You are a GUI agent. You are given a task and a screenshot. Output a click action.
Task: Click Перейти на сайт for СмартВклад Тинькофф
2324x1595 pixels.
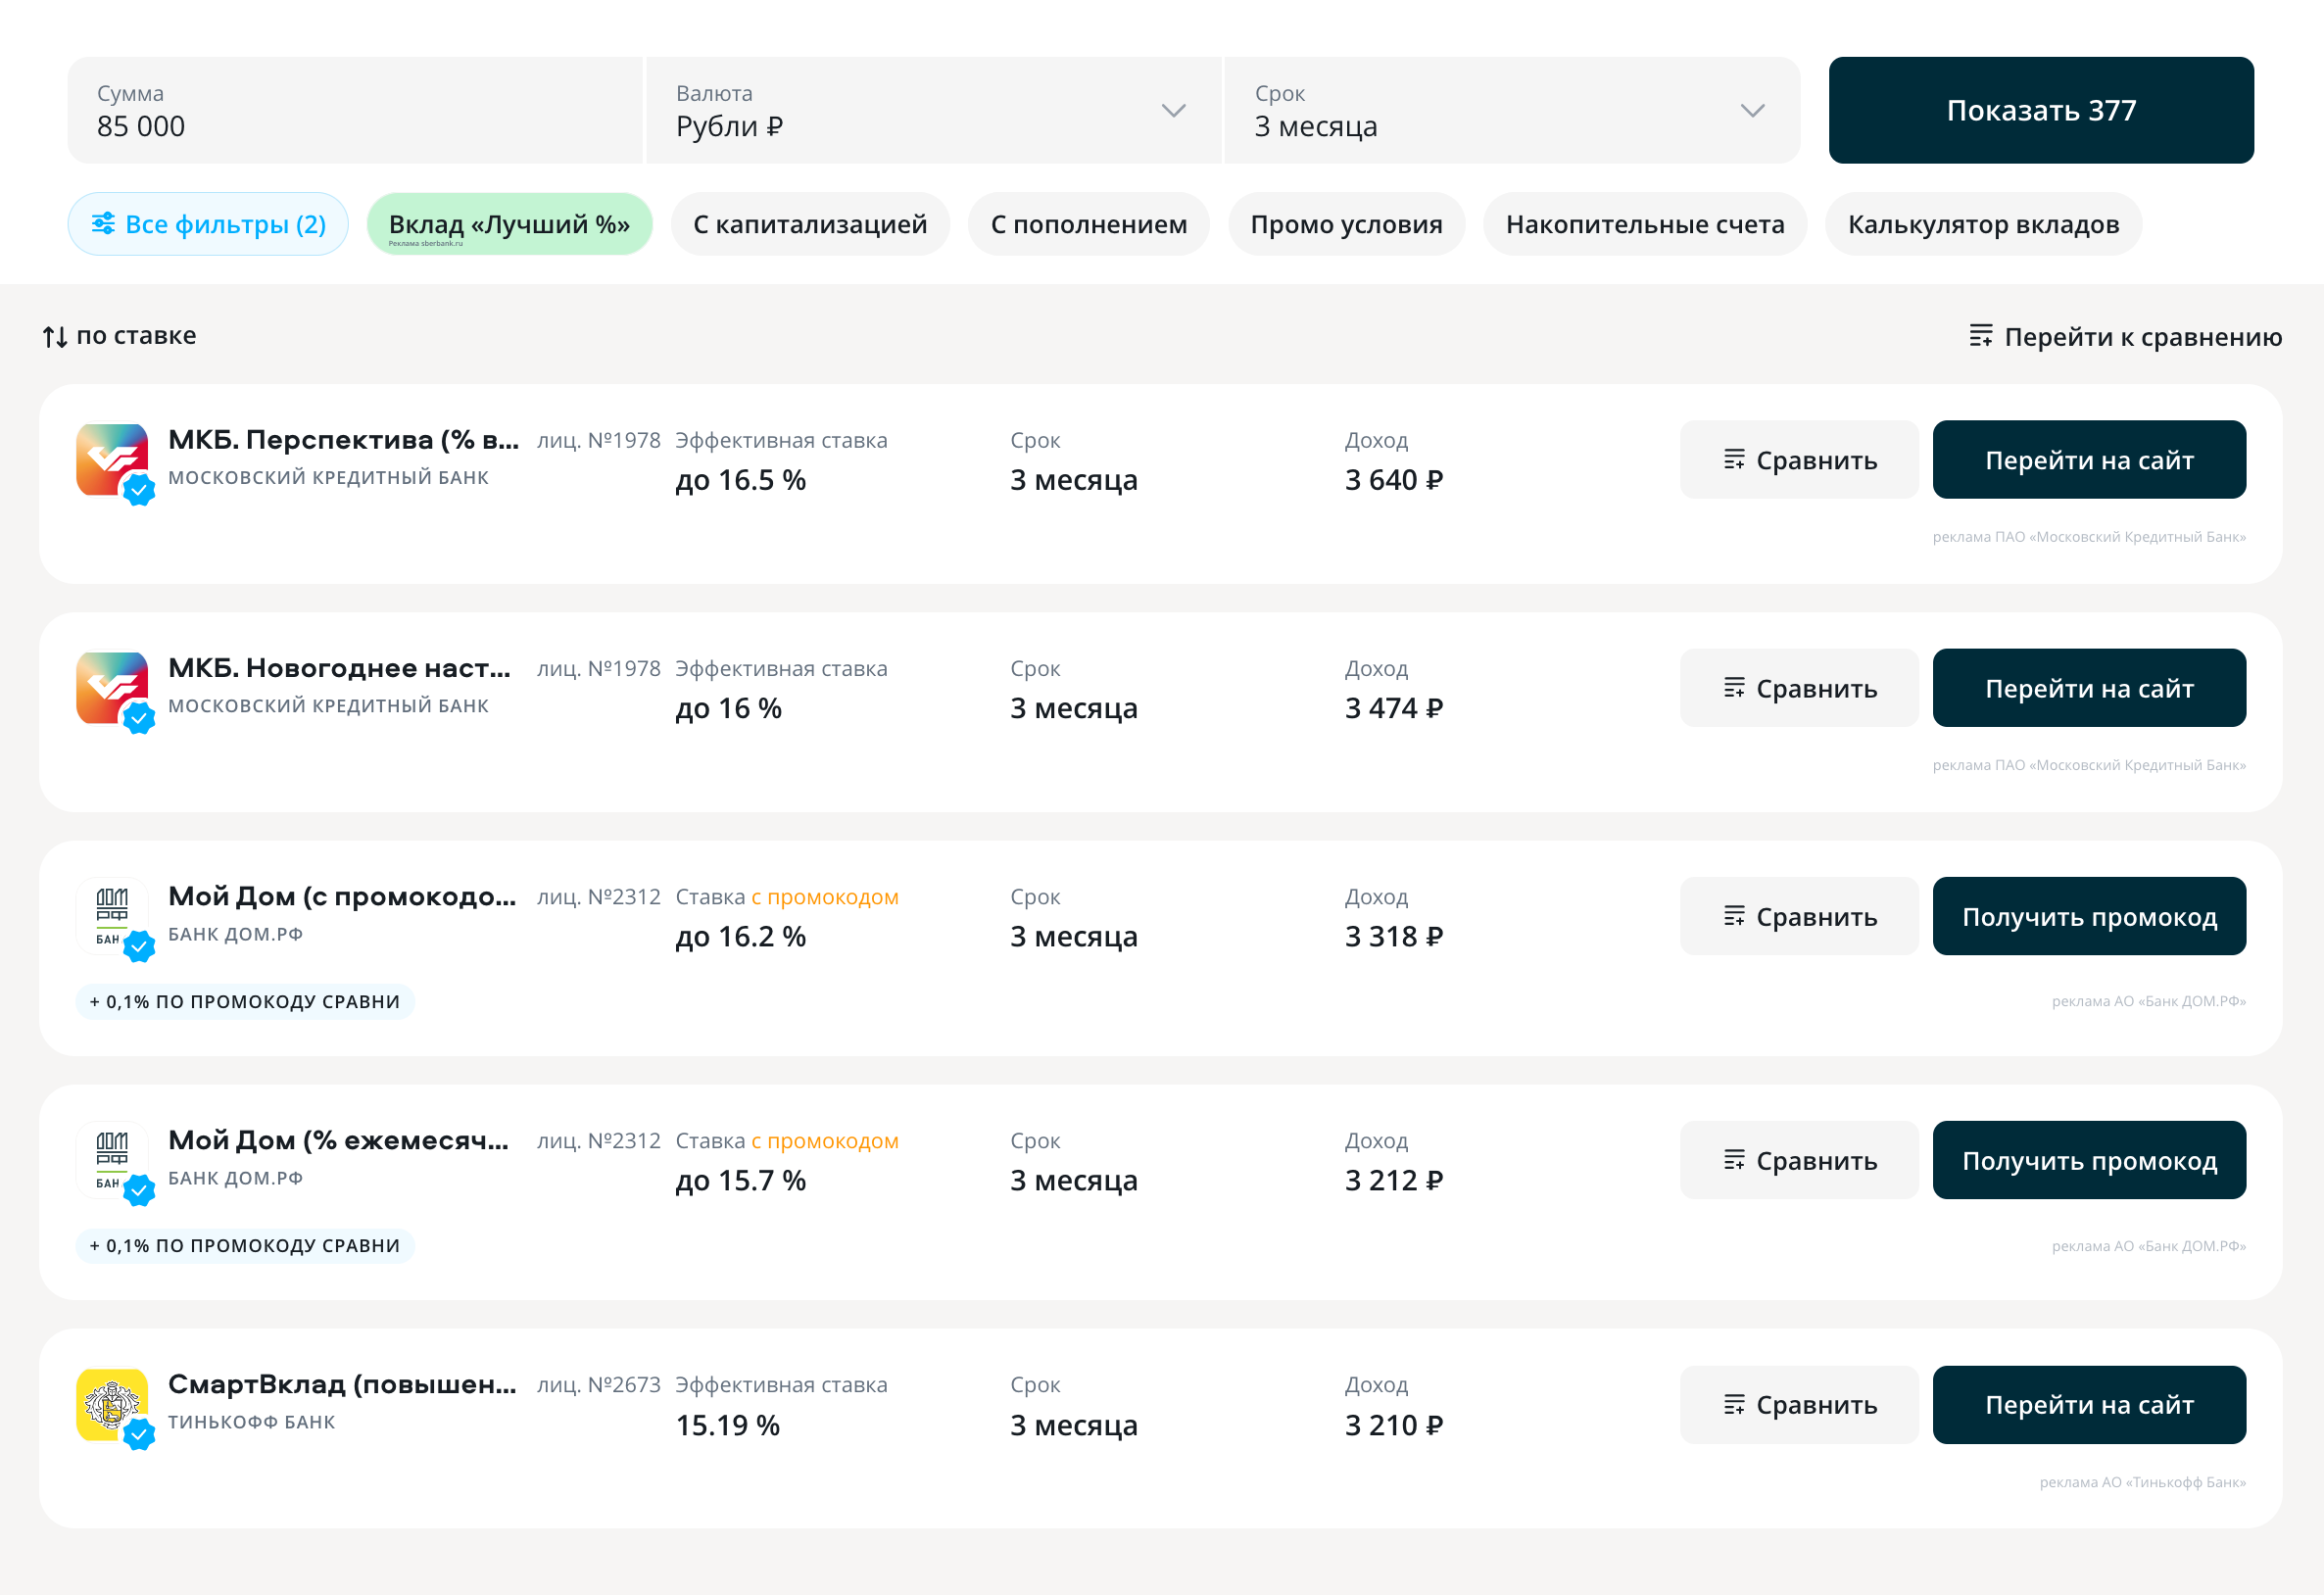tap(2089, 1405)
